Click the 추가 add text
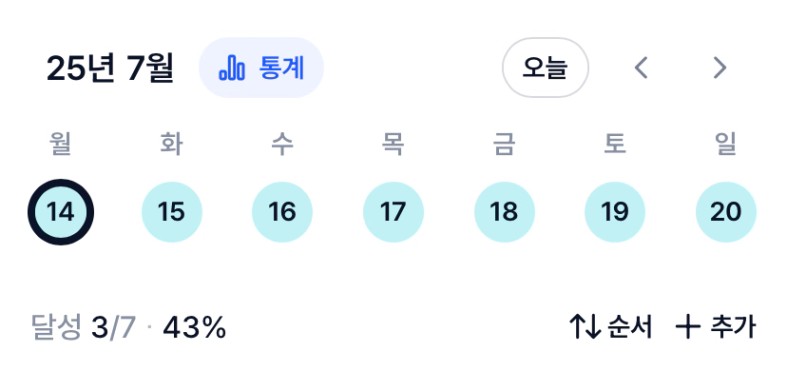The image size is (787, 371). point(733,327)
